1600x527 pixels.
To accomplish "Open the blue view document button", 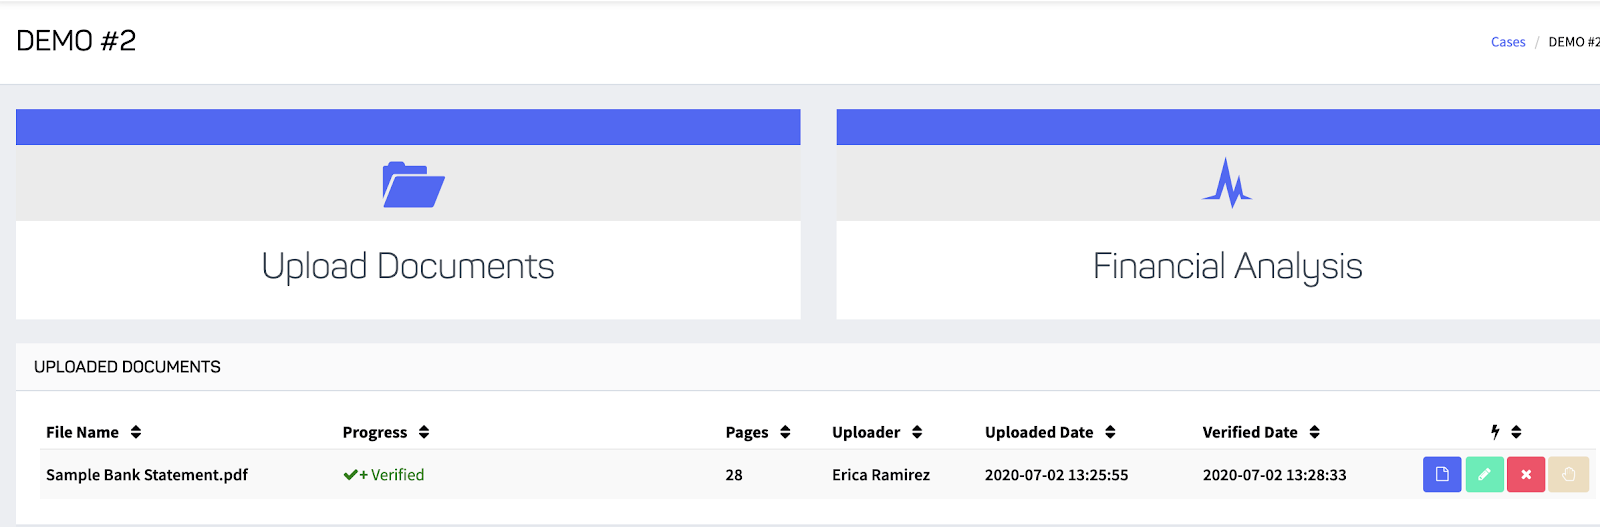I will point(1442,474).
